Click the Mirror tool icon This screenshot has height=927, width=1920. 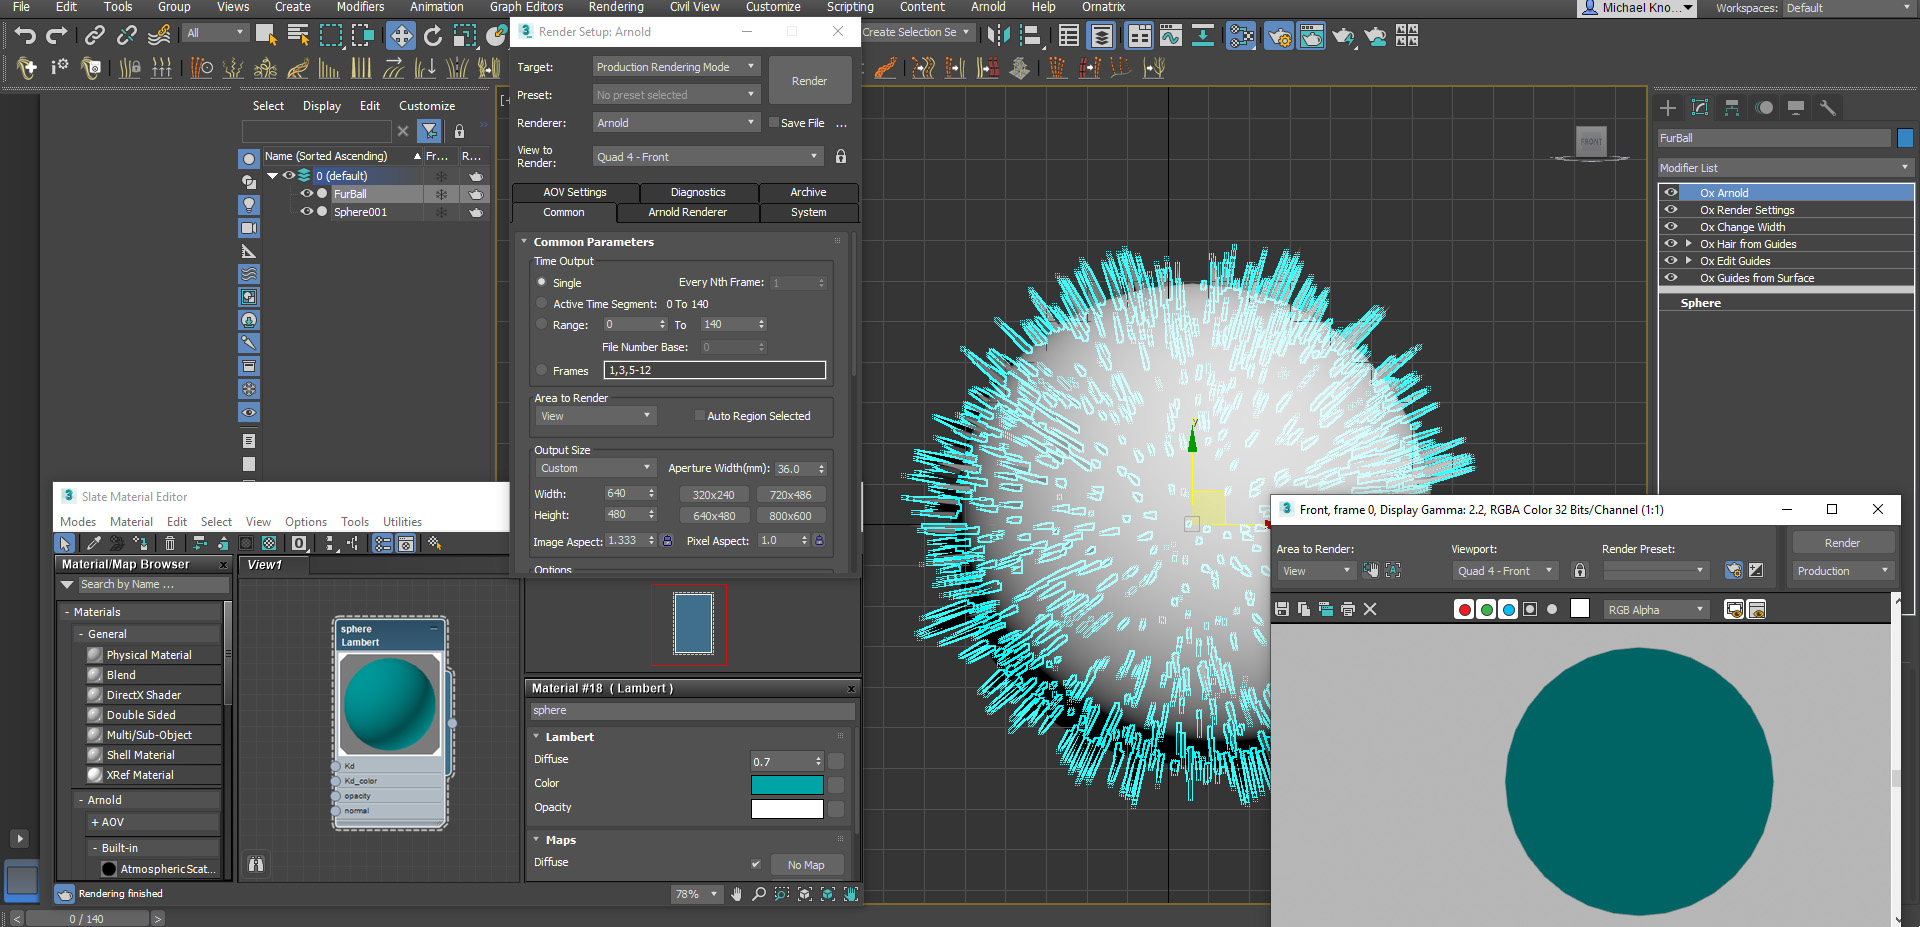(x=997, y=36)
